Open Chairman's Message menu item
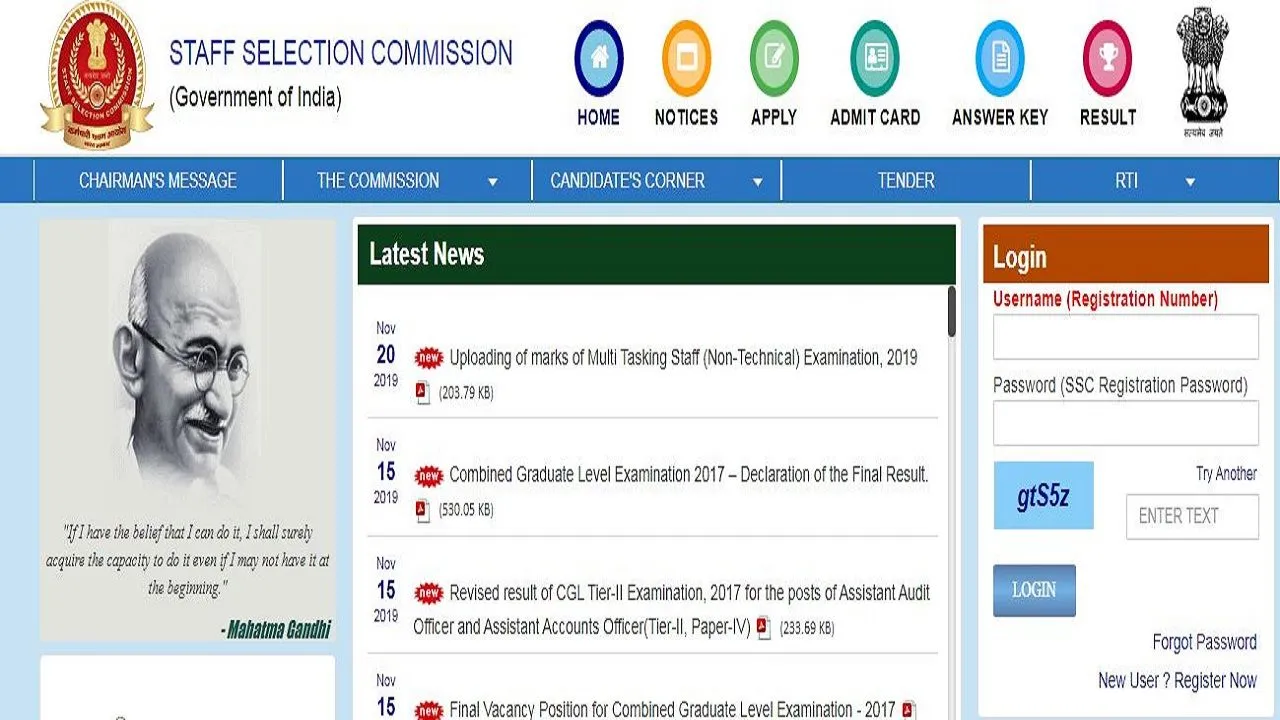 tap(158, 181)
